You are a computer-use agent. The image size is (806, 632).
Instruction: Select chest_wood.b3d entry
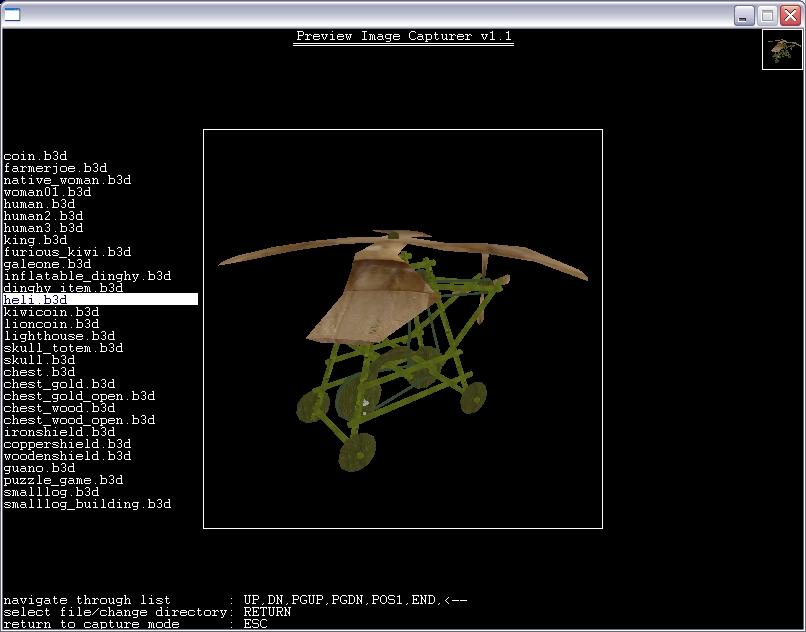[60, 408]
